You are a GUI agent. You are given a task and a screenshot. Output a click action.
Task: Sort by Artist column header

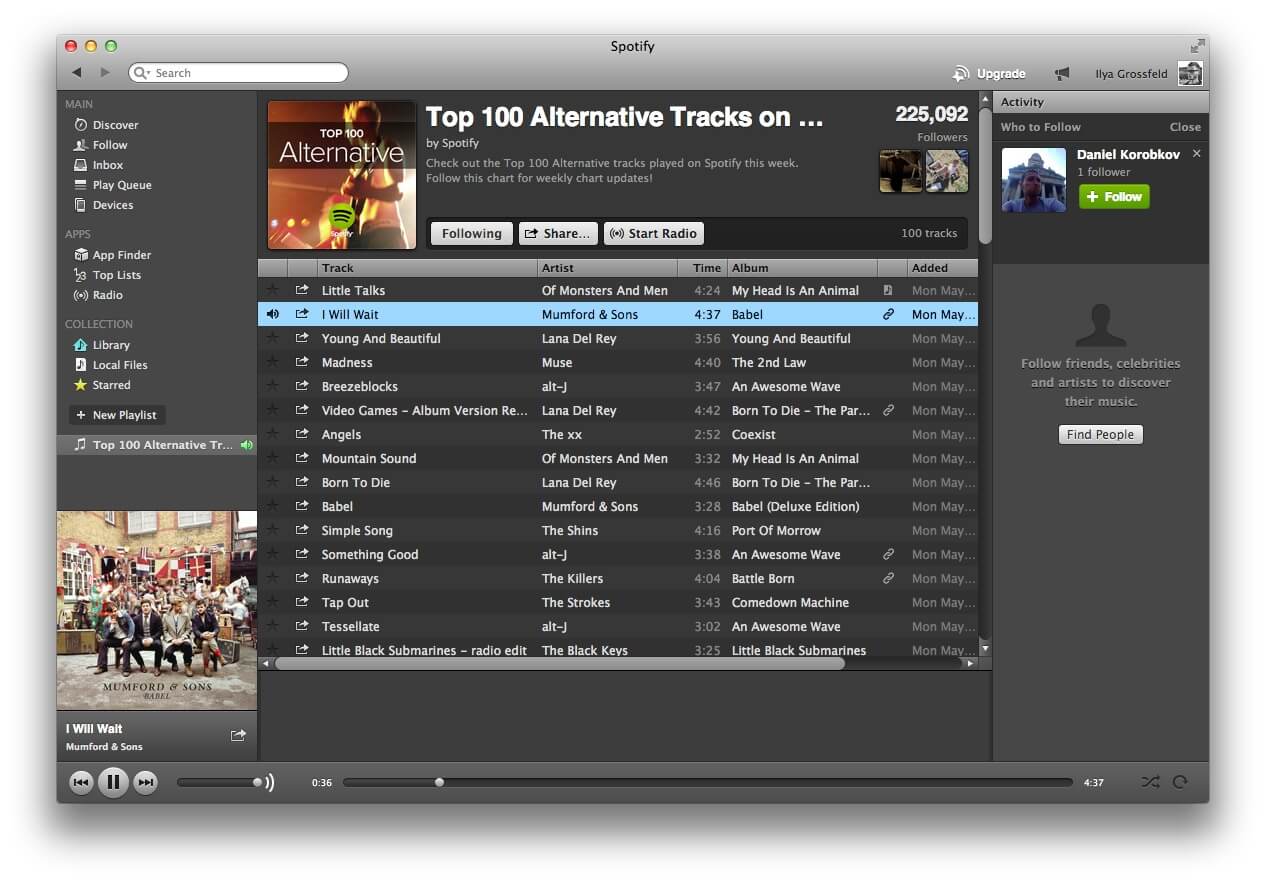pyautogui.click(x=607, y=267)
